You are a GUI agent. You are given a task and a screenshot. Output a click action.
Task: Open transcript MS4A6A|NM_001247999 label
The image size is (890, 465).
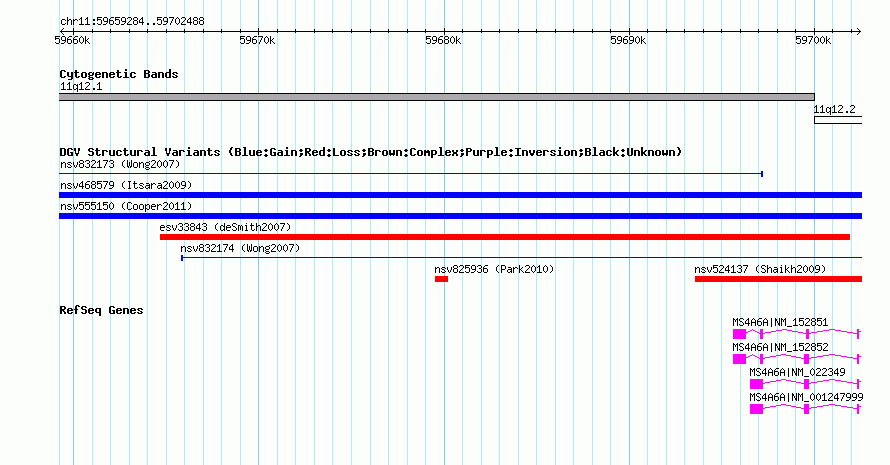coord(806,397)
